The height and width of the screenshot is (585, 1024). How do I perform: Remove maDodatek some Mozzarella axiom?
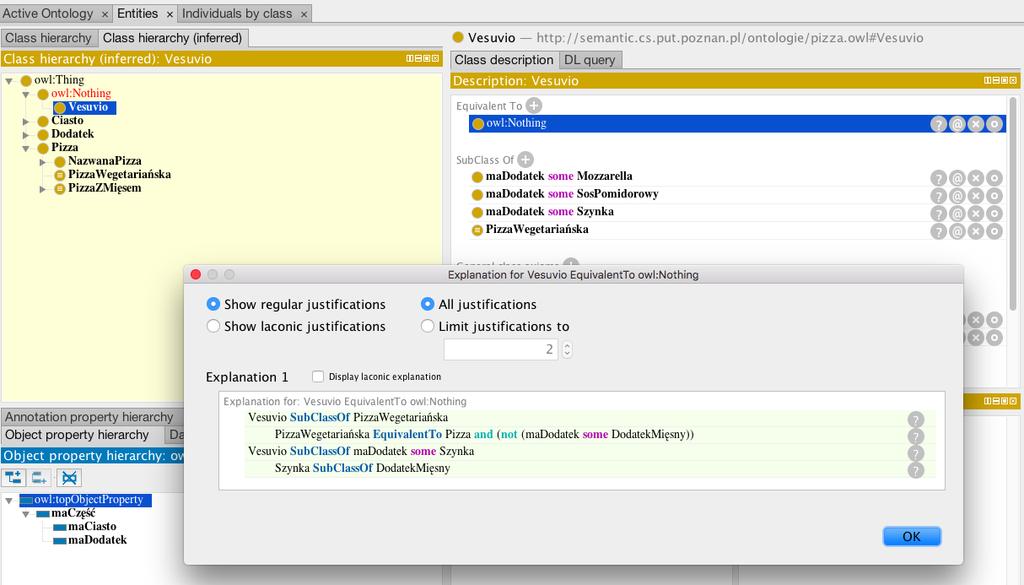click(x=976, y=178)
